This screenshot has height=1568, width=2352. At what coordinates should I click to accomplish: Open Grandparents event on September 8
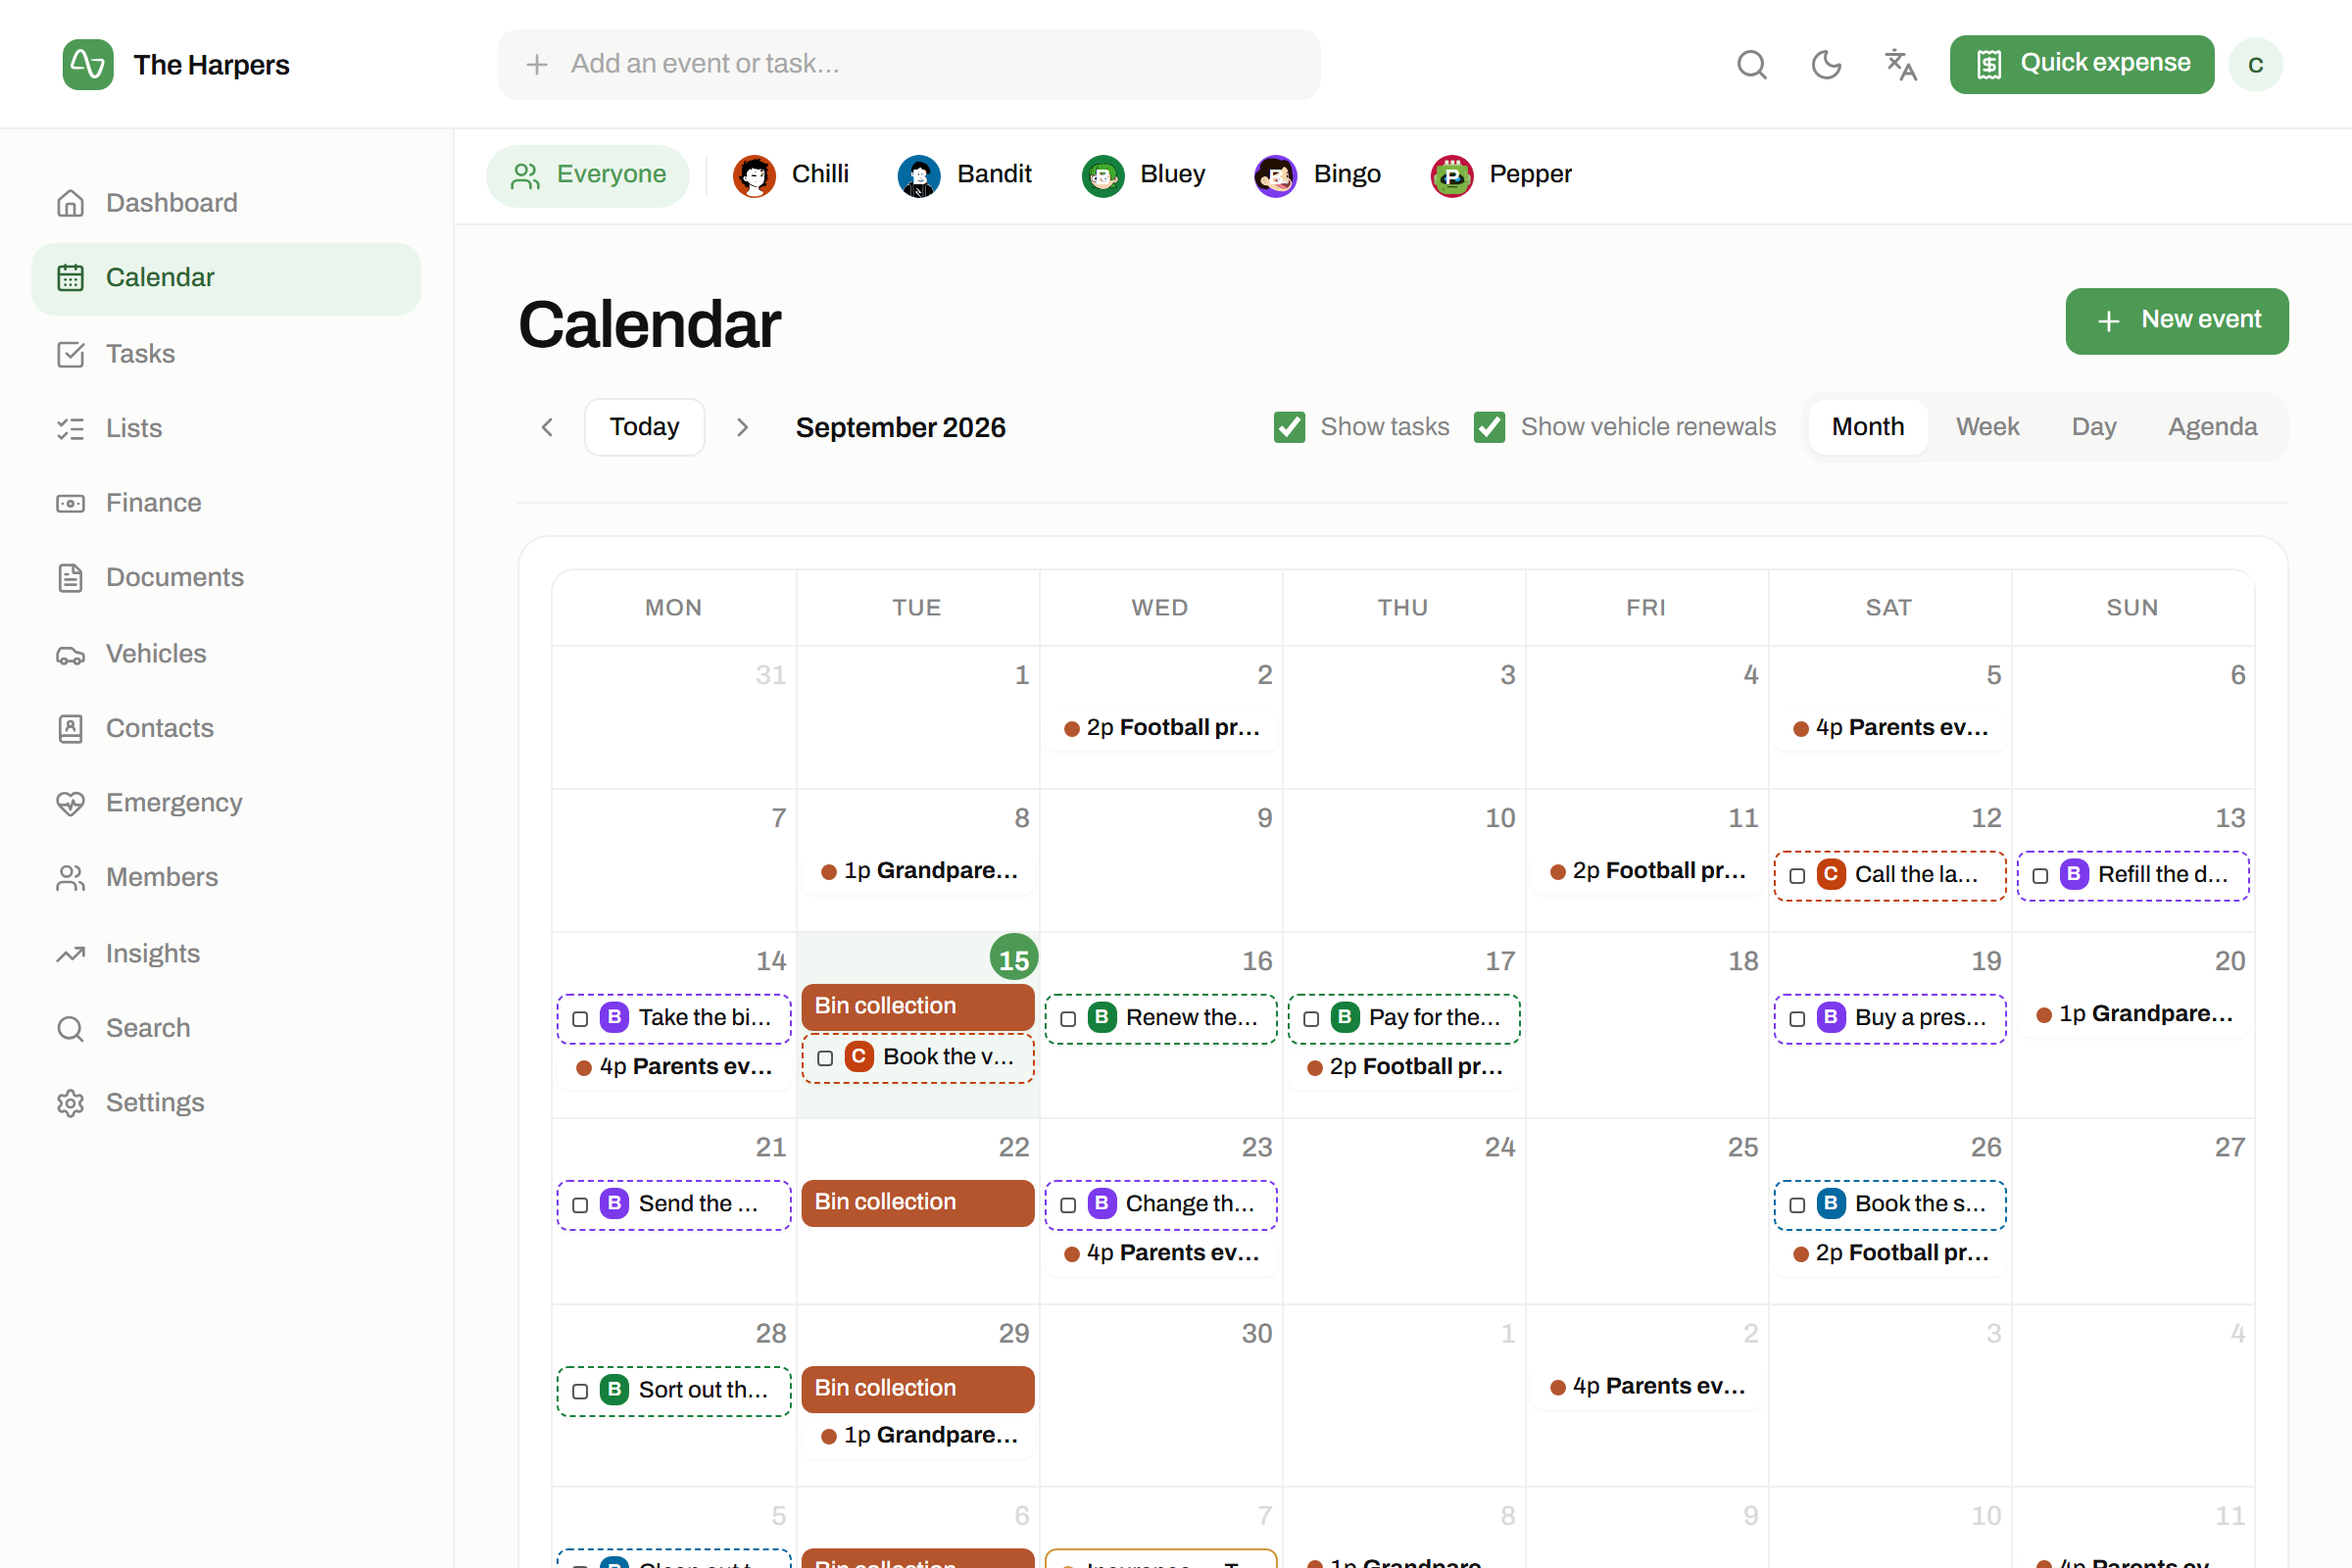tap(918, 871)
